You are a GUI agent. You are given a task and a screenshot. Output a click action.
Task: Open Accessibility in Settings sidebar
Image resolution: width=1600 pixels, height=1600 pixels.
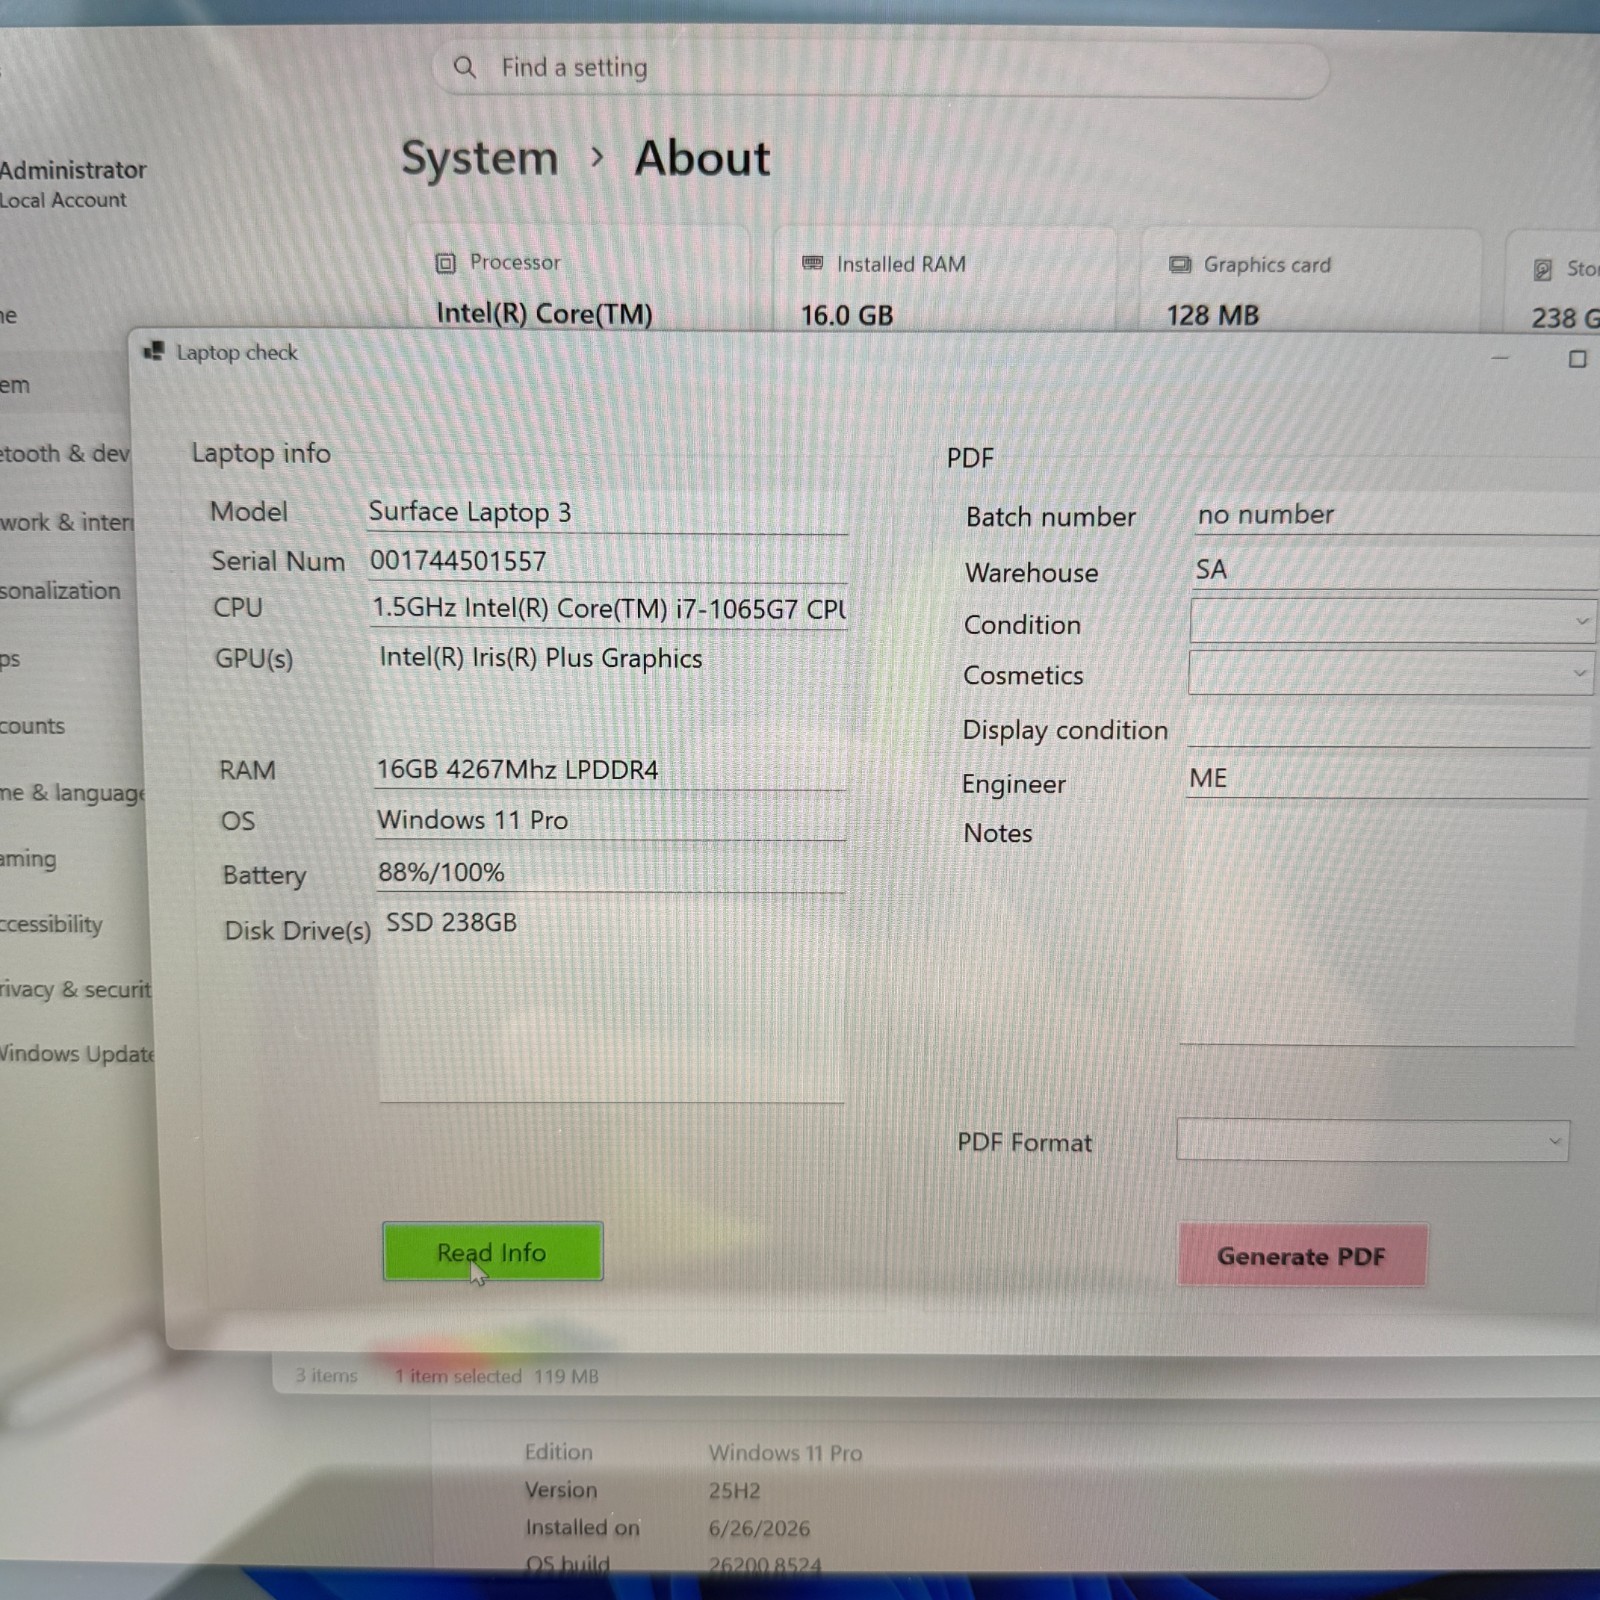(52, 924)
